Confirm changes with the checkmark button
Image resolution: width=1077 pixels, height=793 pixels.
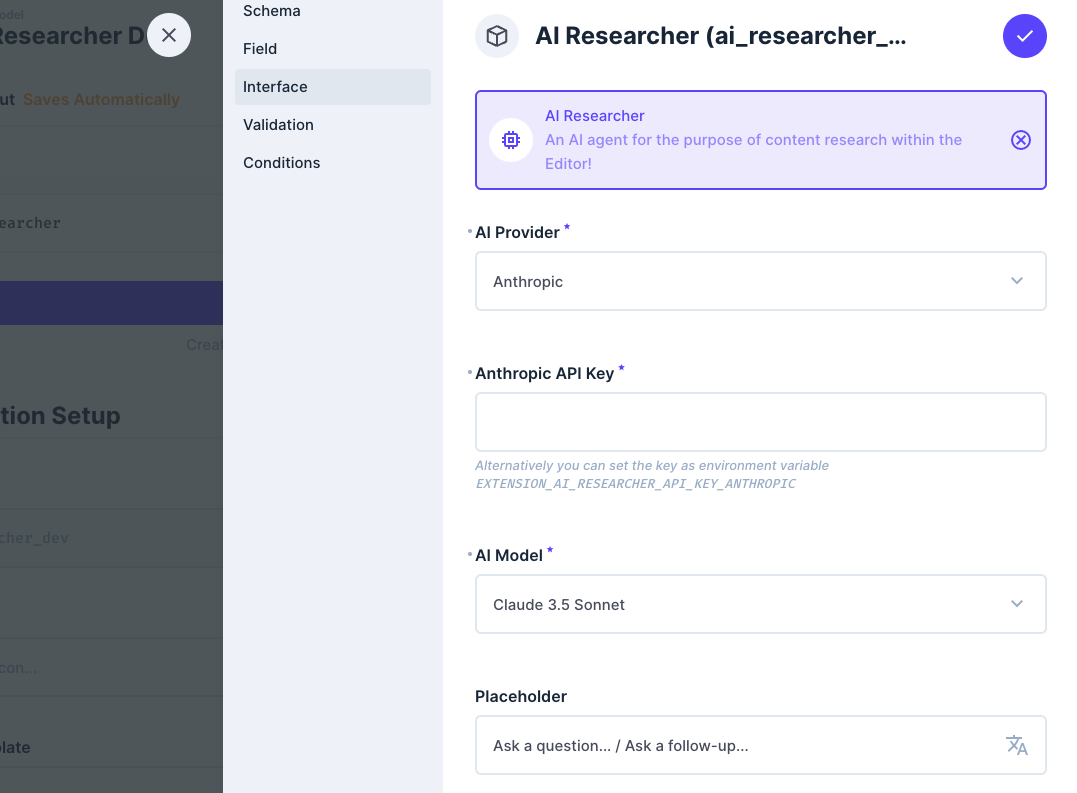tap(1024, 36)
